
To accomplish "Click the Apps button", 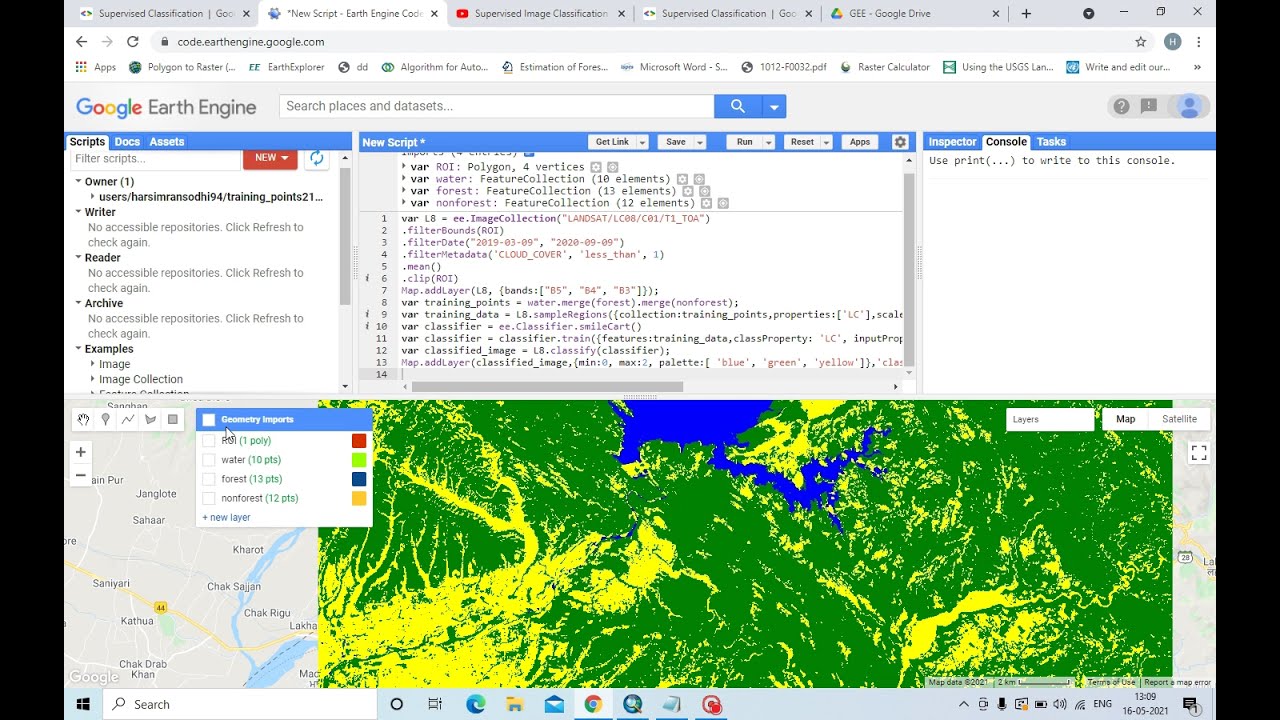I will point(860,142).
